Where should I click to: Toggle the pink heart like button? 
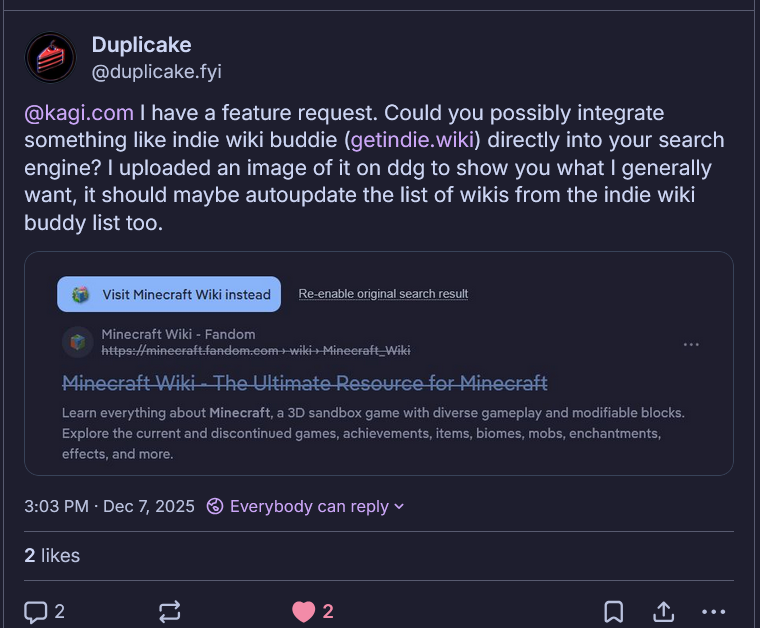pos(304,611)
